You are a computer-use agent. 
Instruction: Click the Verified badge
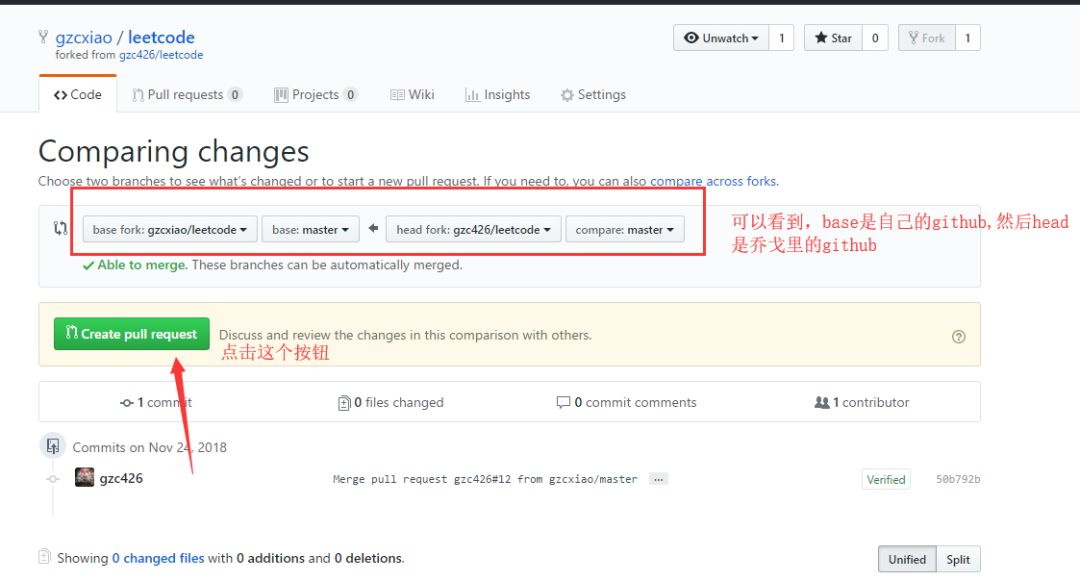click(x=886, y=479)
